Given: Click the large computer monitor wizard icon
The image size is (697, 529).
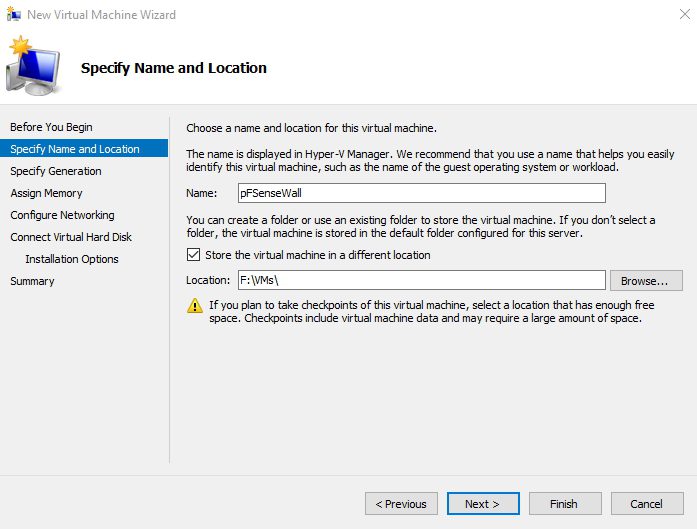Looking at the screenshot, I should tap(33, 67).
